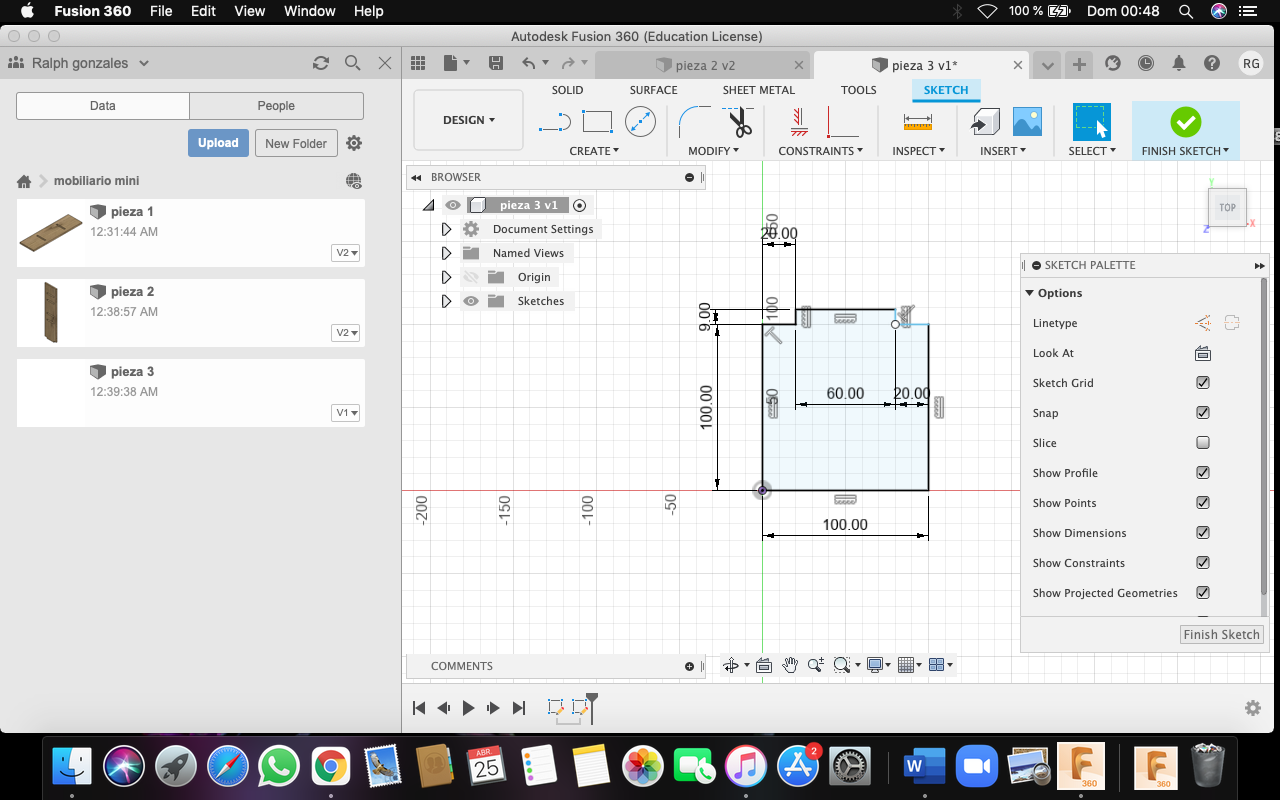Viewport: 1280px width, 800px height.
Task: Toggle the Sketch Grid checkbox
Action: (1203, 383)
